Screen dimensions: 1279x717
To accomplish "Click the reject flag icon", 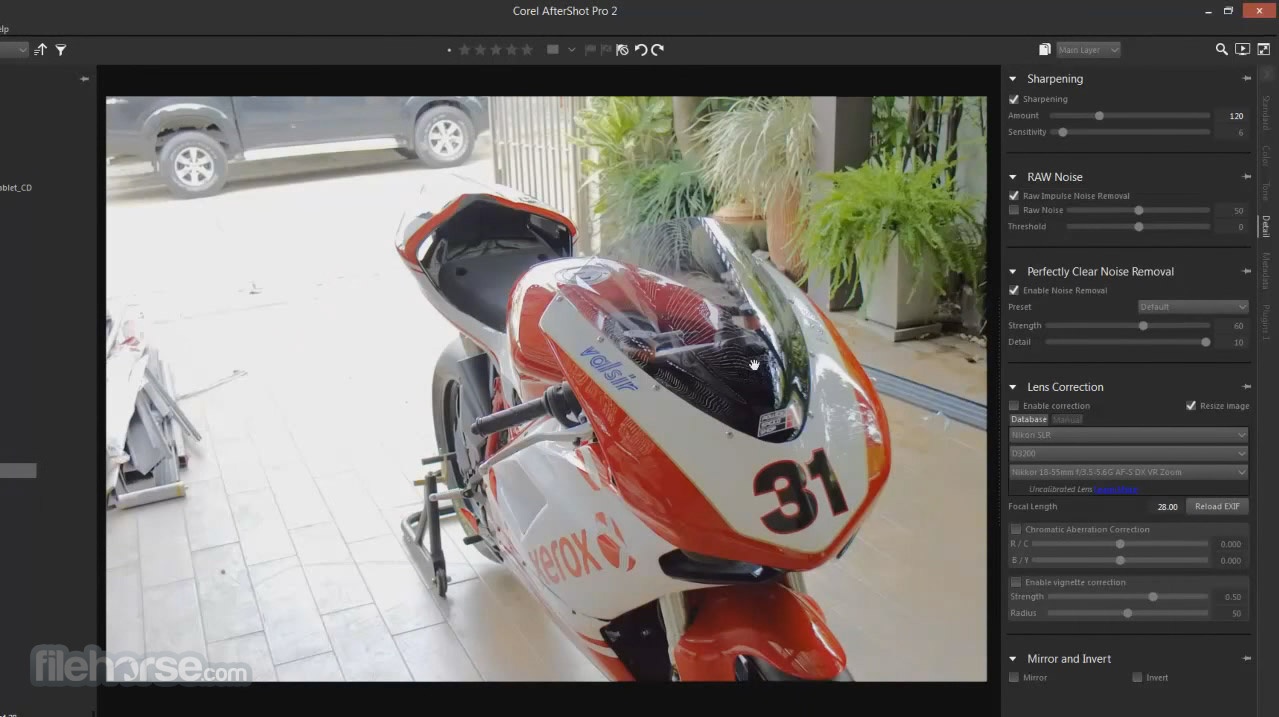I will coord(606,49).
